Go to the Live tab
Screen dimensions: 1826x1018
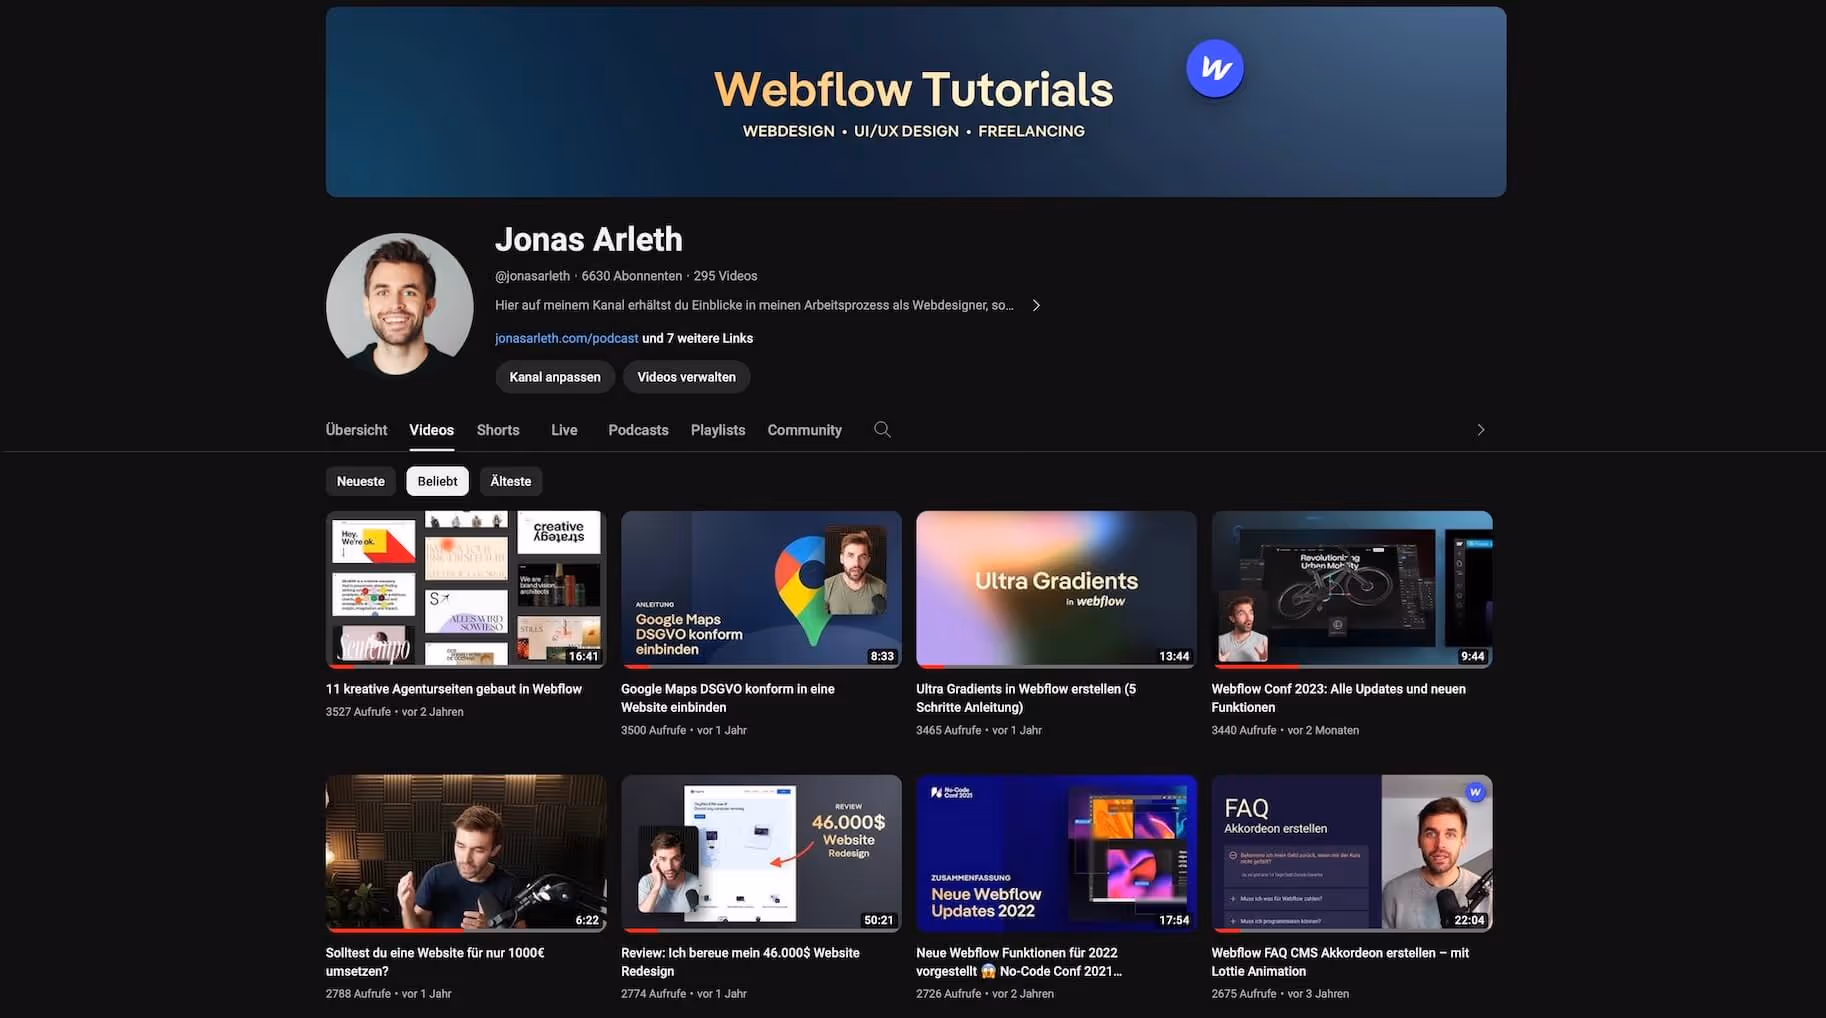tap(564, 430)
